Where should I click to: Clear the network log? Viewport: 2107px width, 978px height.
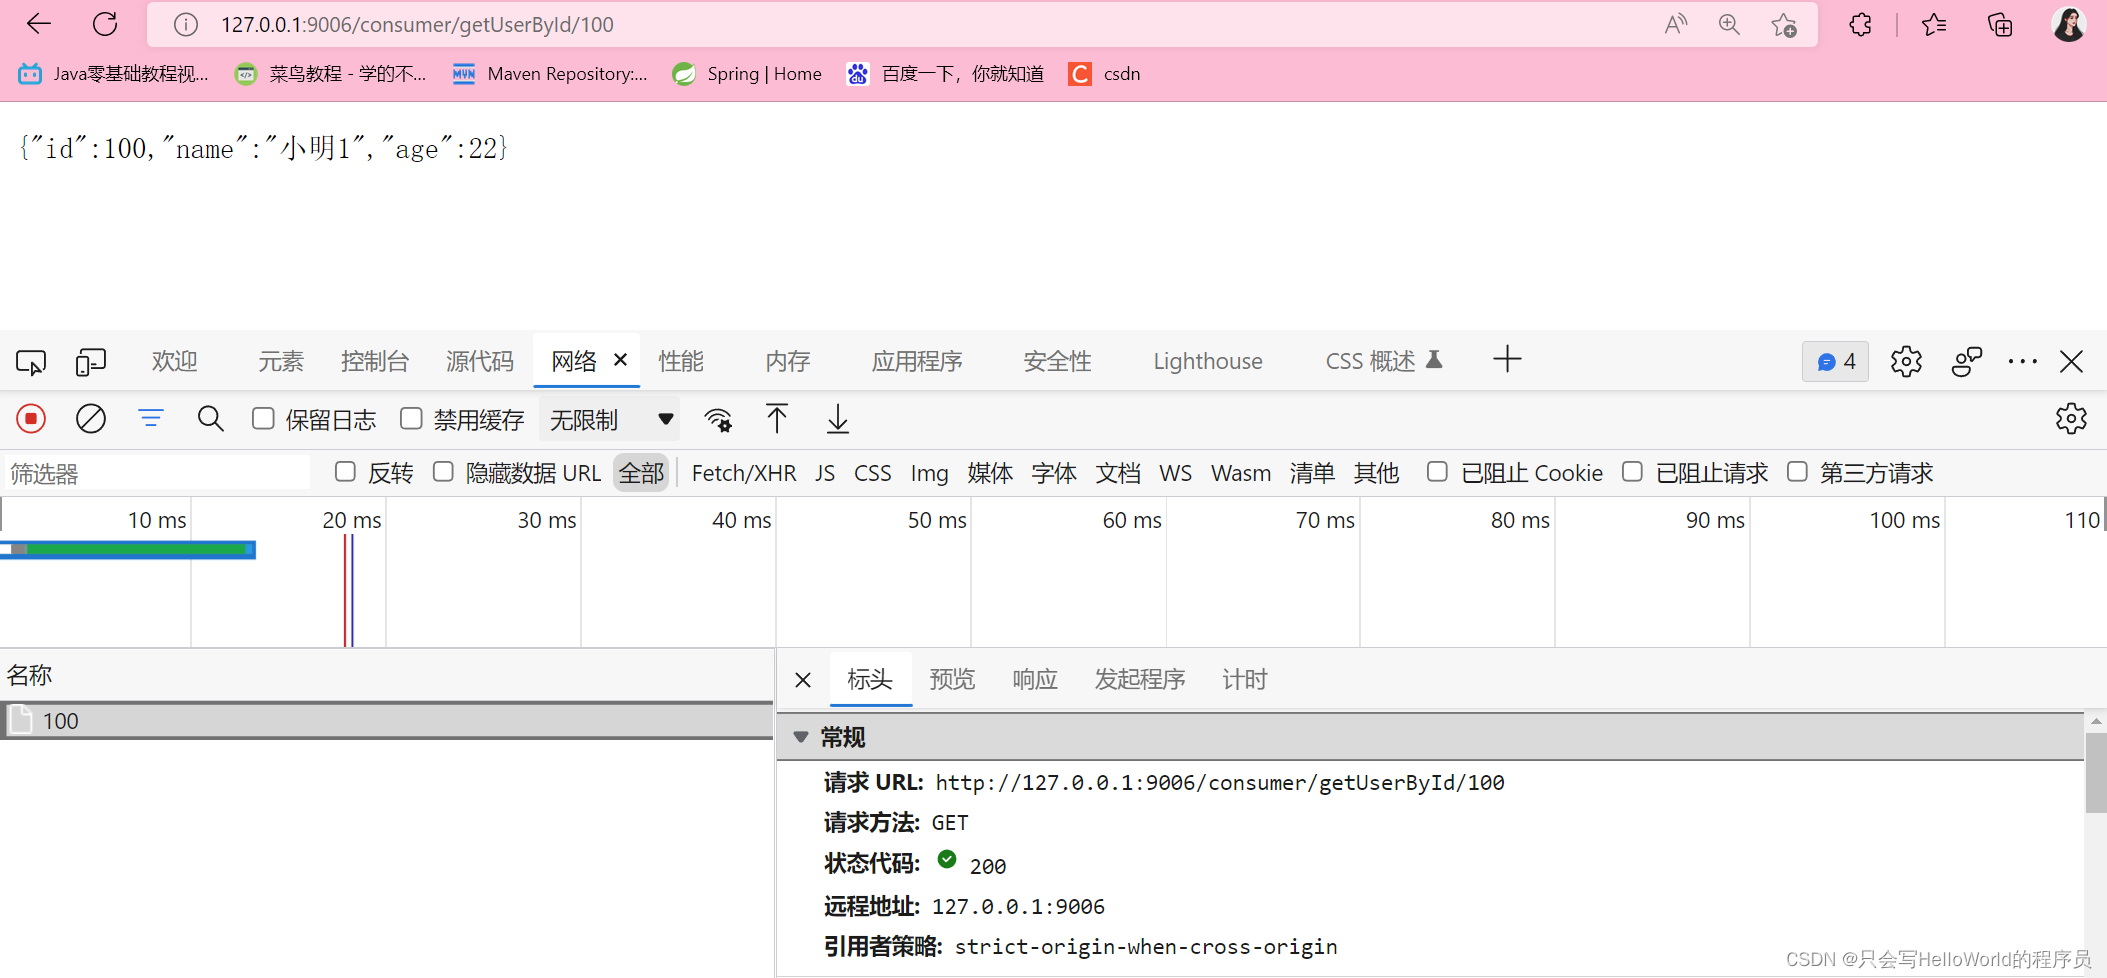(91, 419)
